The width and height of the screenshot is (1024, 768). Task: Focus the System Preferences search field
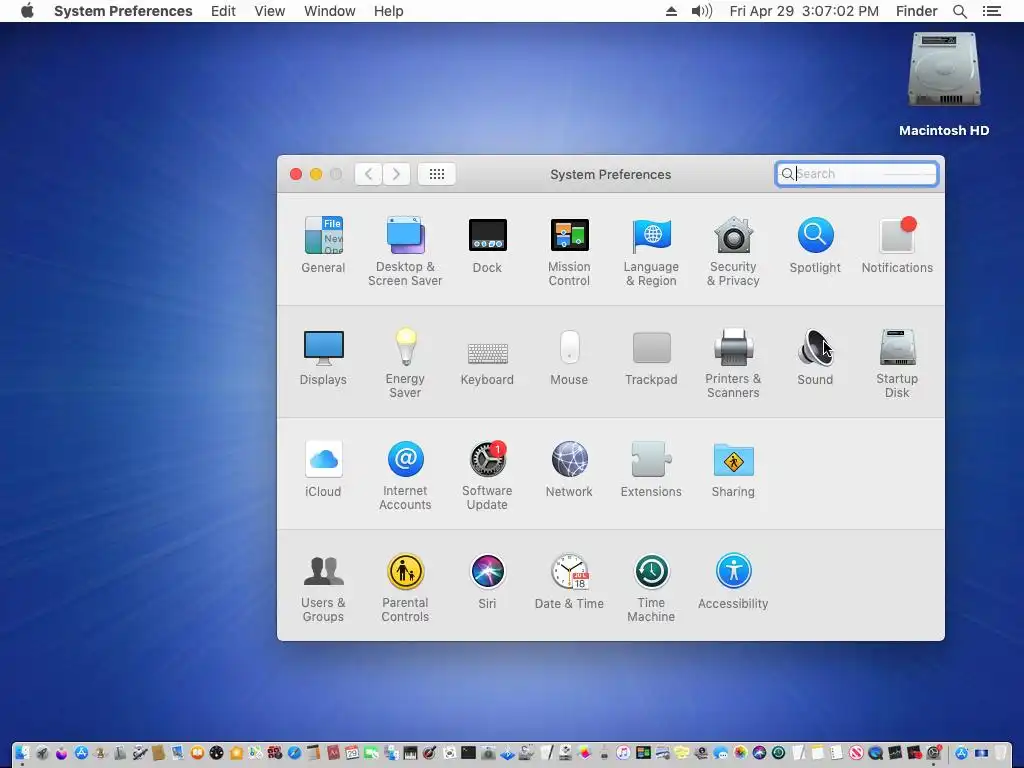[857, 174]
